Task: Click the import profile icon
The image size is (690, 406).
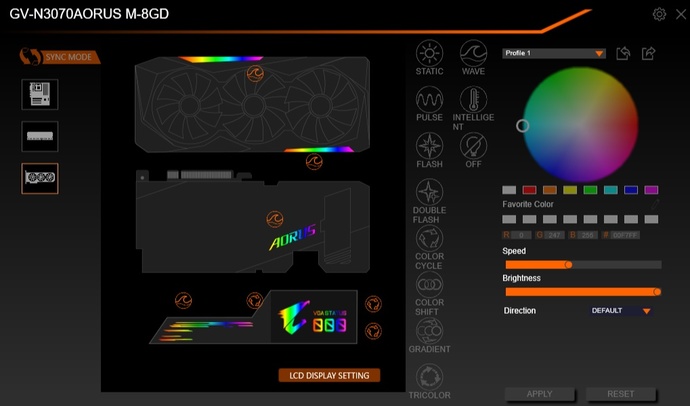Action: pyautogui.click(x=623, y=53)
